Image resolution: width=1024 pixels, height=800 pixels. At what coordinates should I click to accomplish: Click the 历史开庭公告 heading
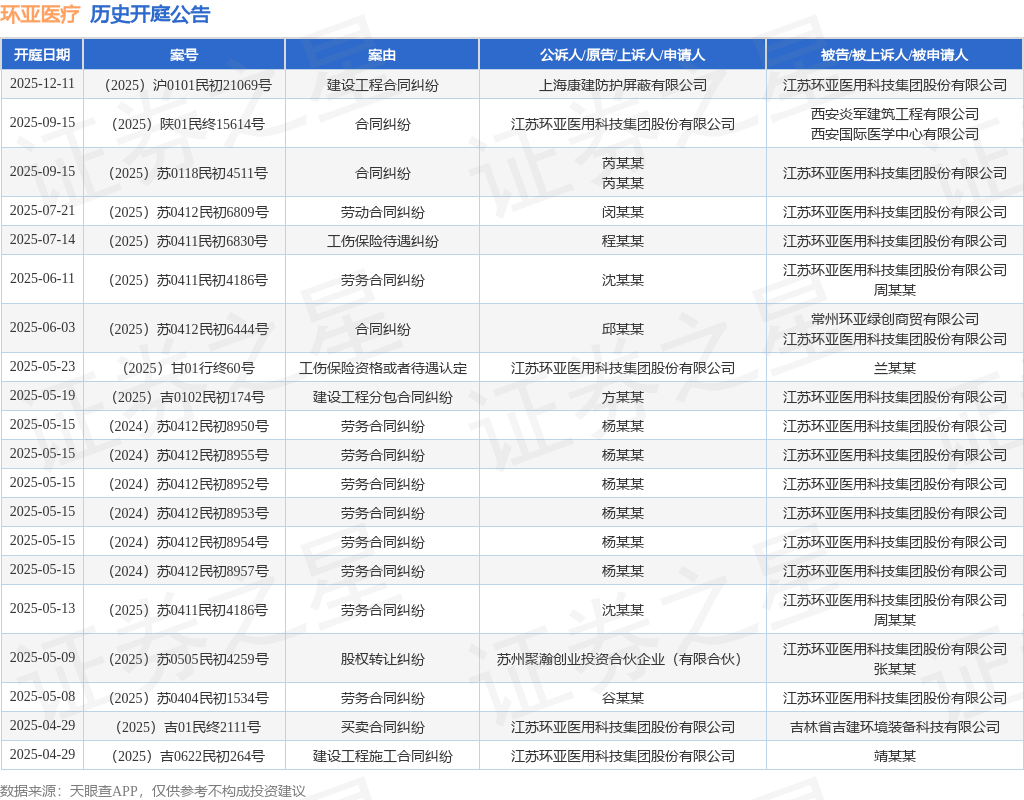150,14
